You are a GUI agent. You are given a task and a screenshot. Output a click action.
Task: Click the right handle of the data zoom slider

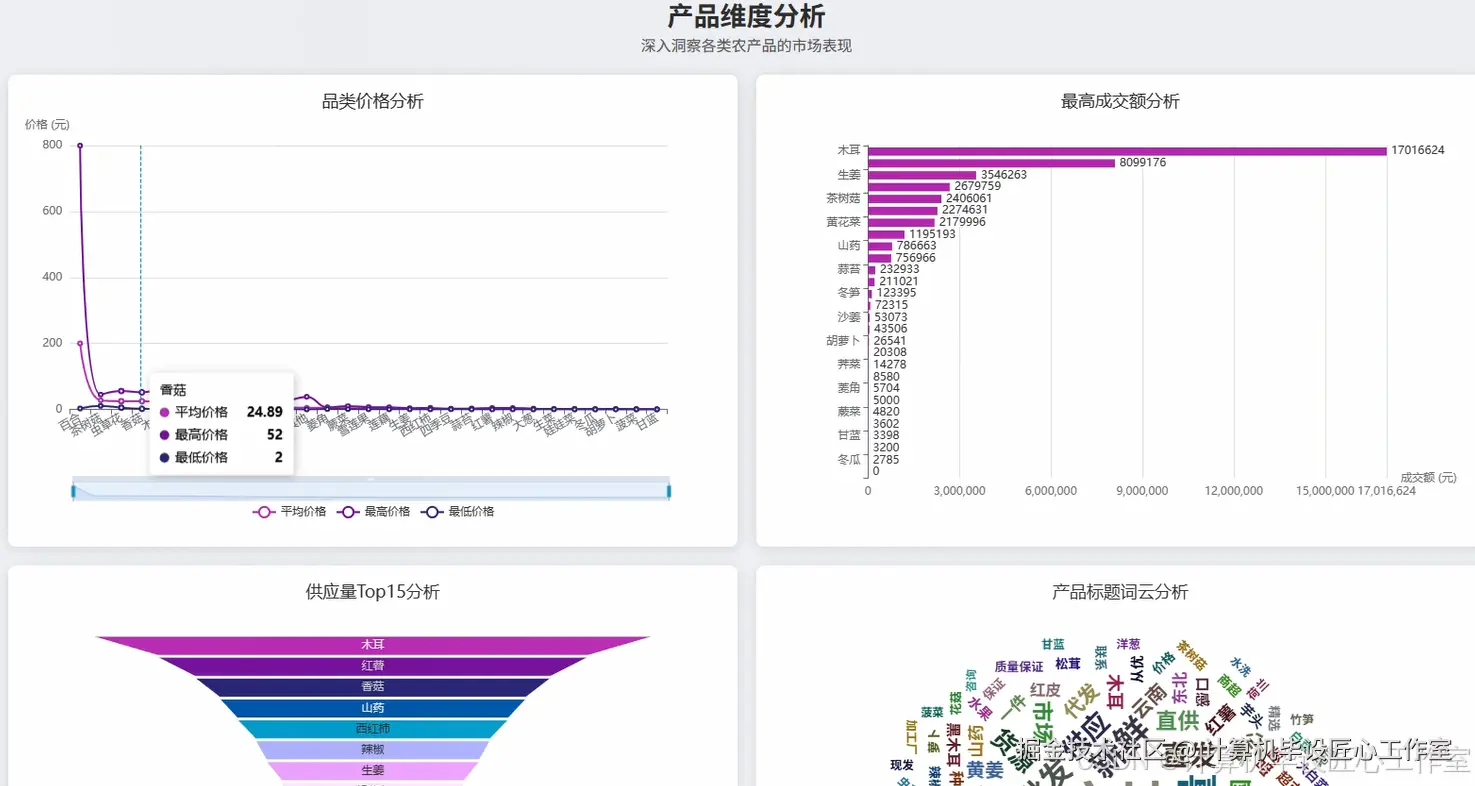[x=668, y=490]
